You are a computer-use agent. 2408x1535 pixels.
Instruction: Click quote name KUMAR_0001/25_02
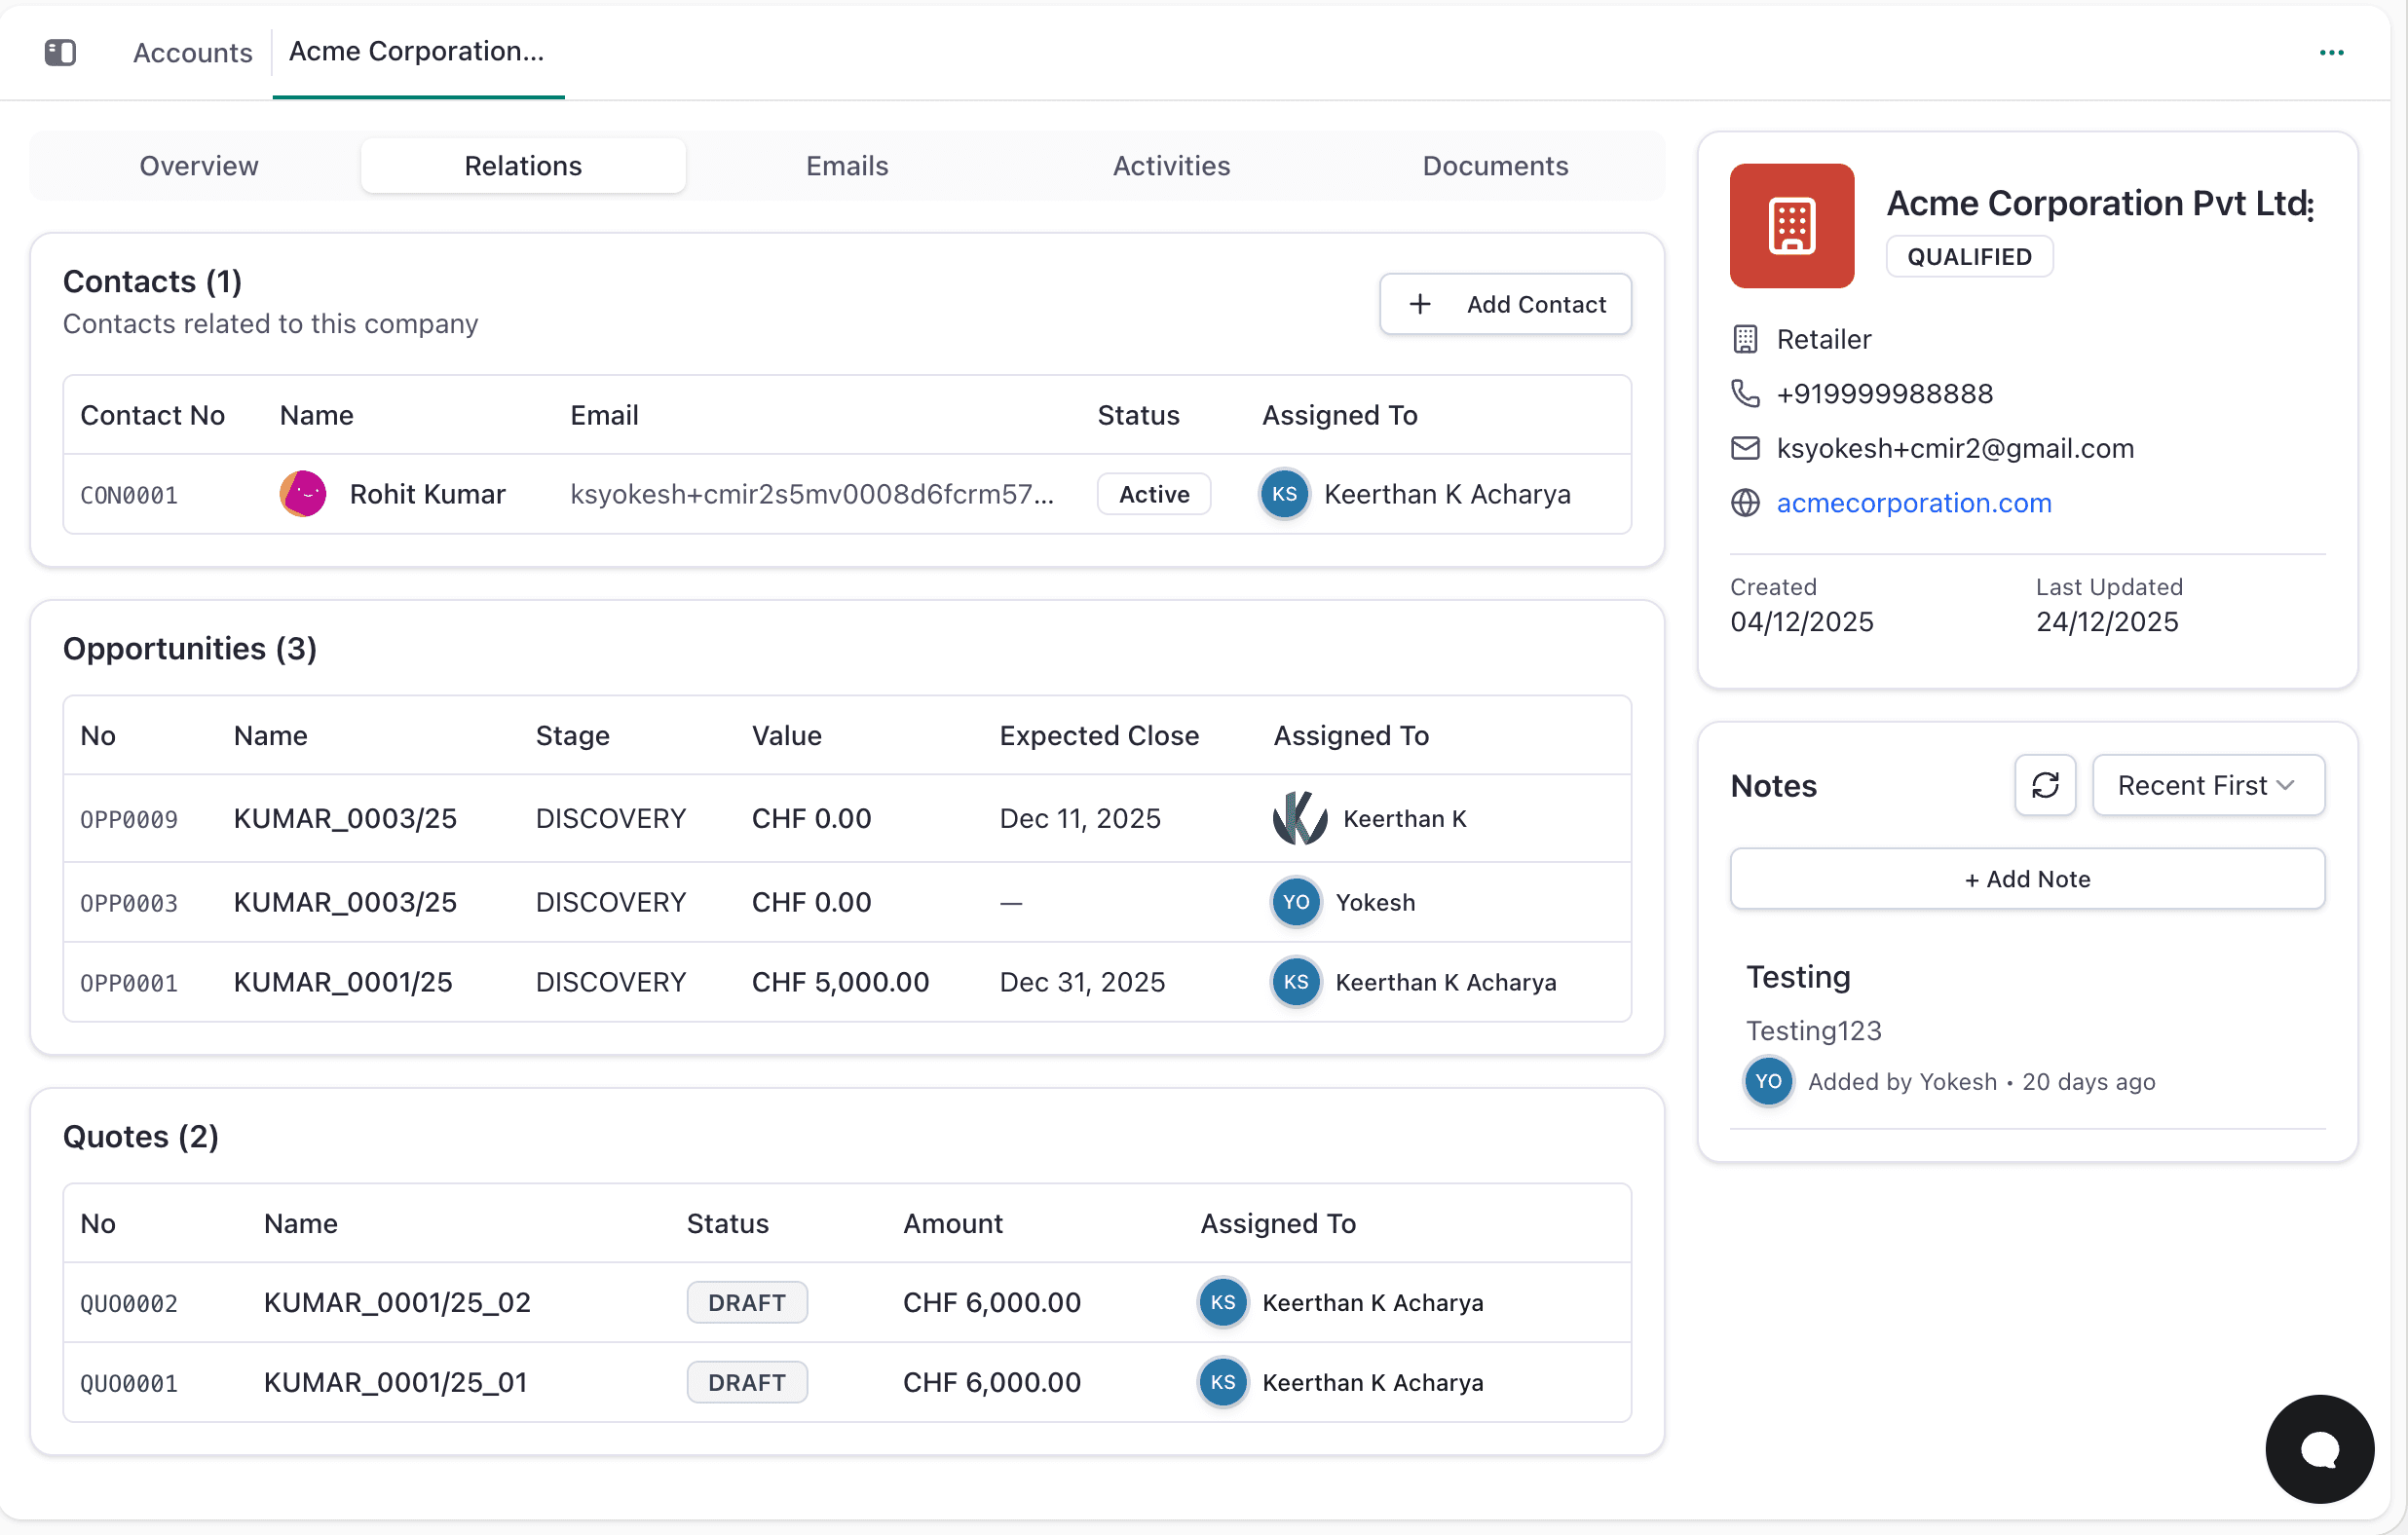(x=397, y=1302)
